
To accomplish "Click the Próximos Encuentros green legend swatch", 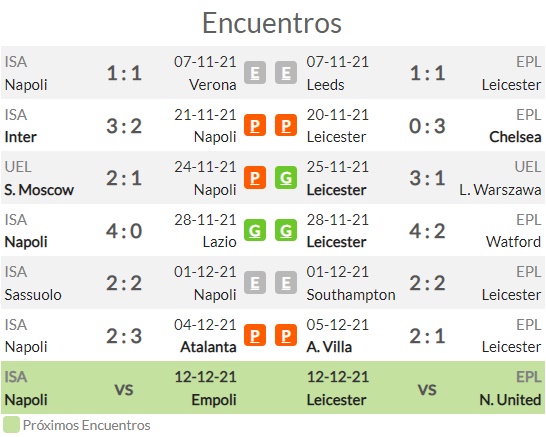I will (x=11, y=425).
